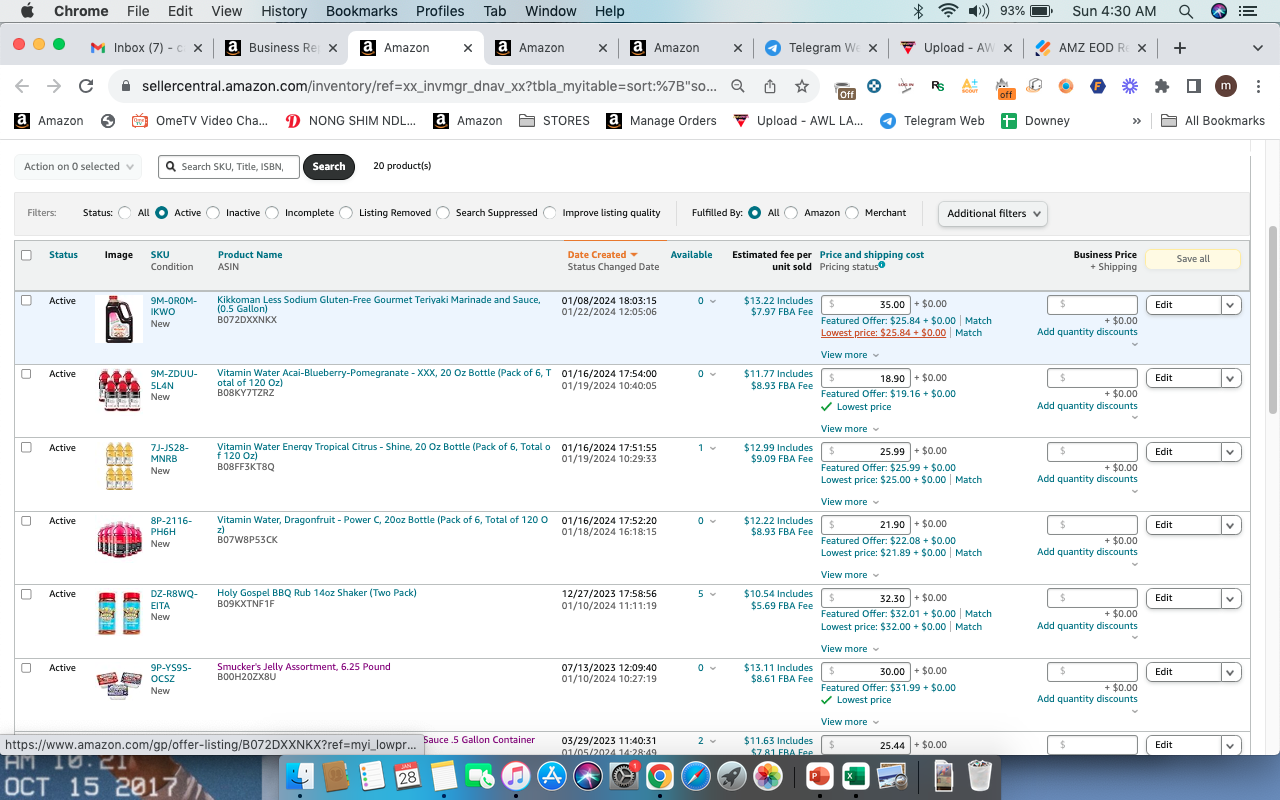The image size is (1280, 800).
Task: Open the 'Additional filters' dropdown
Action: (x=992, y=213)
